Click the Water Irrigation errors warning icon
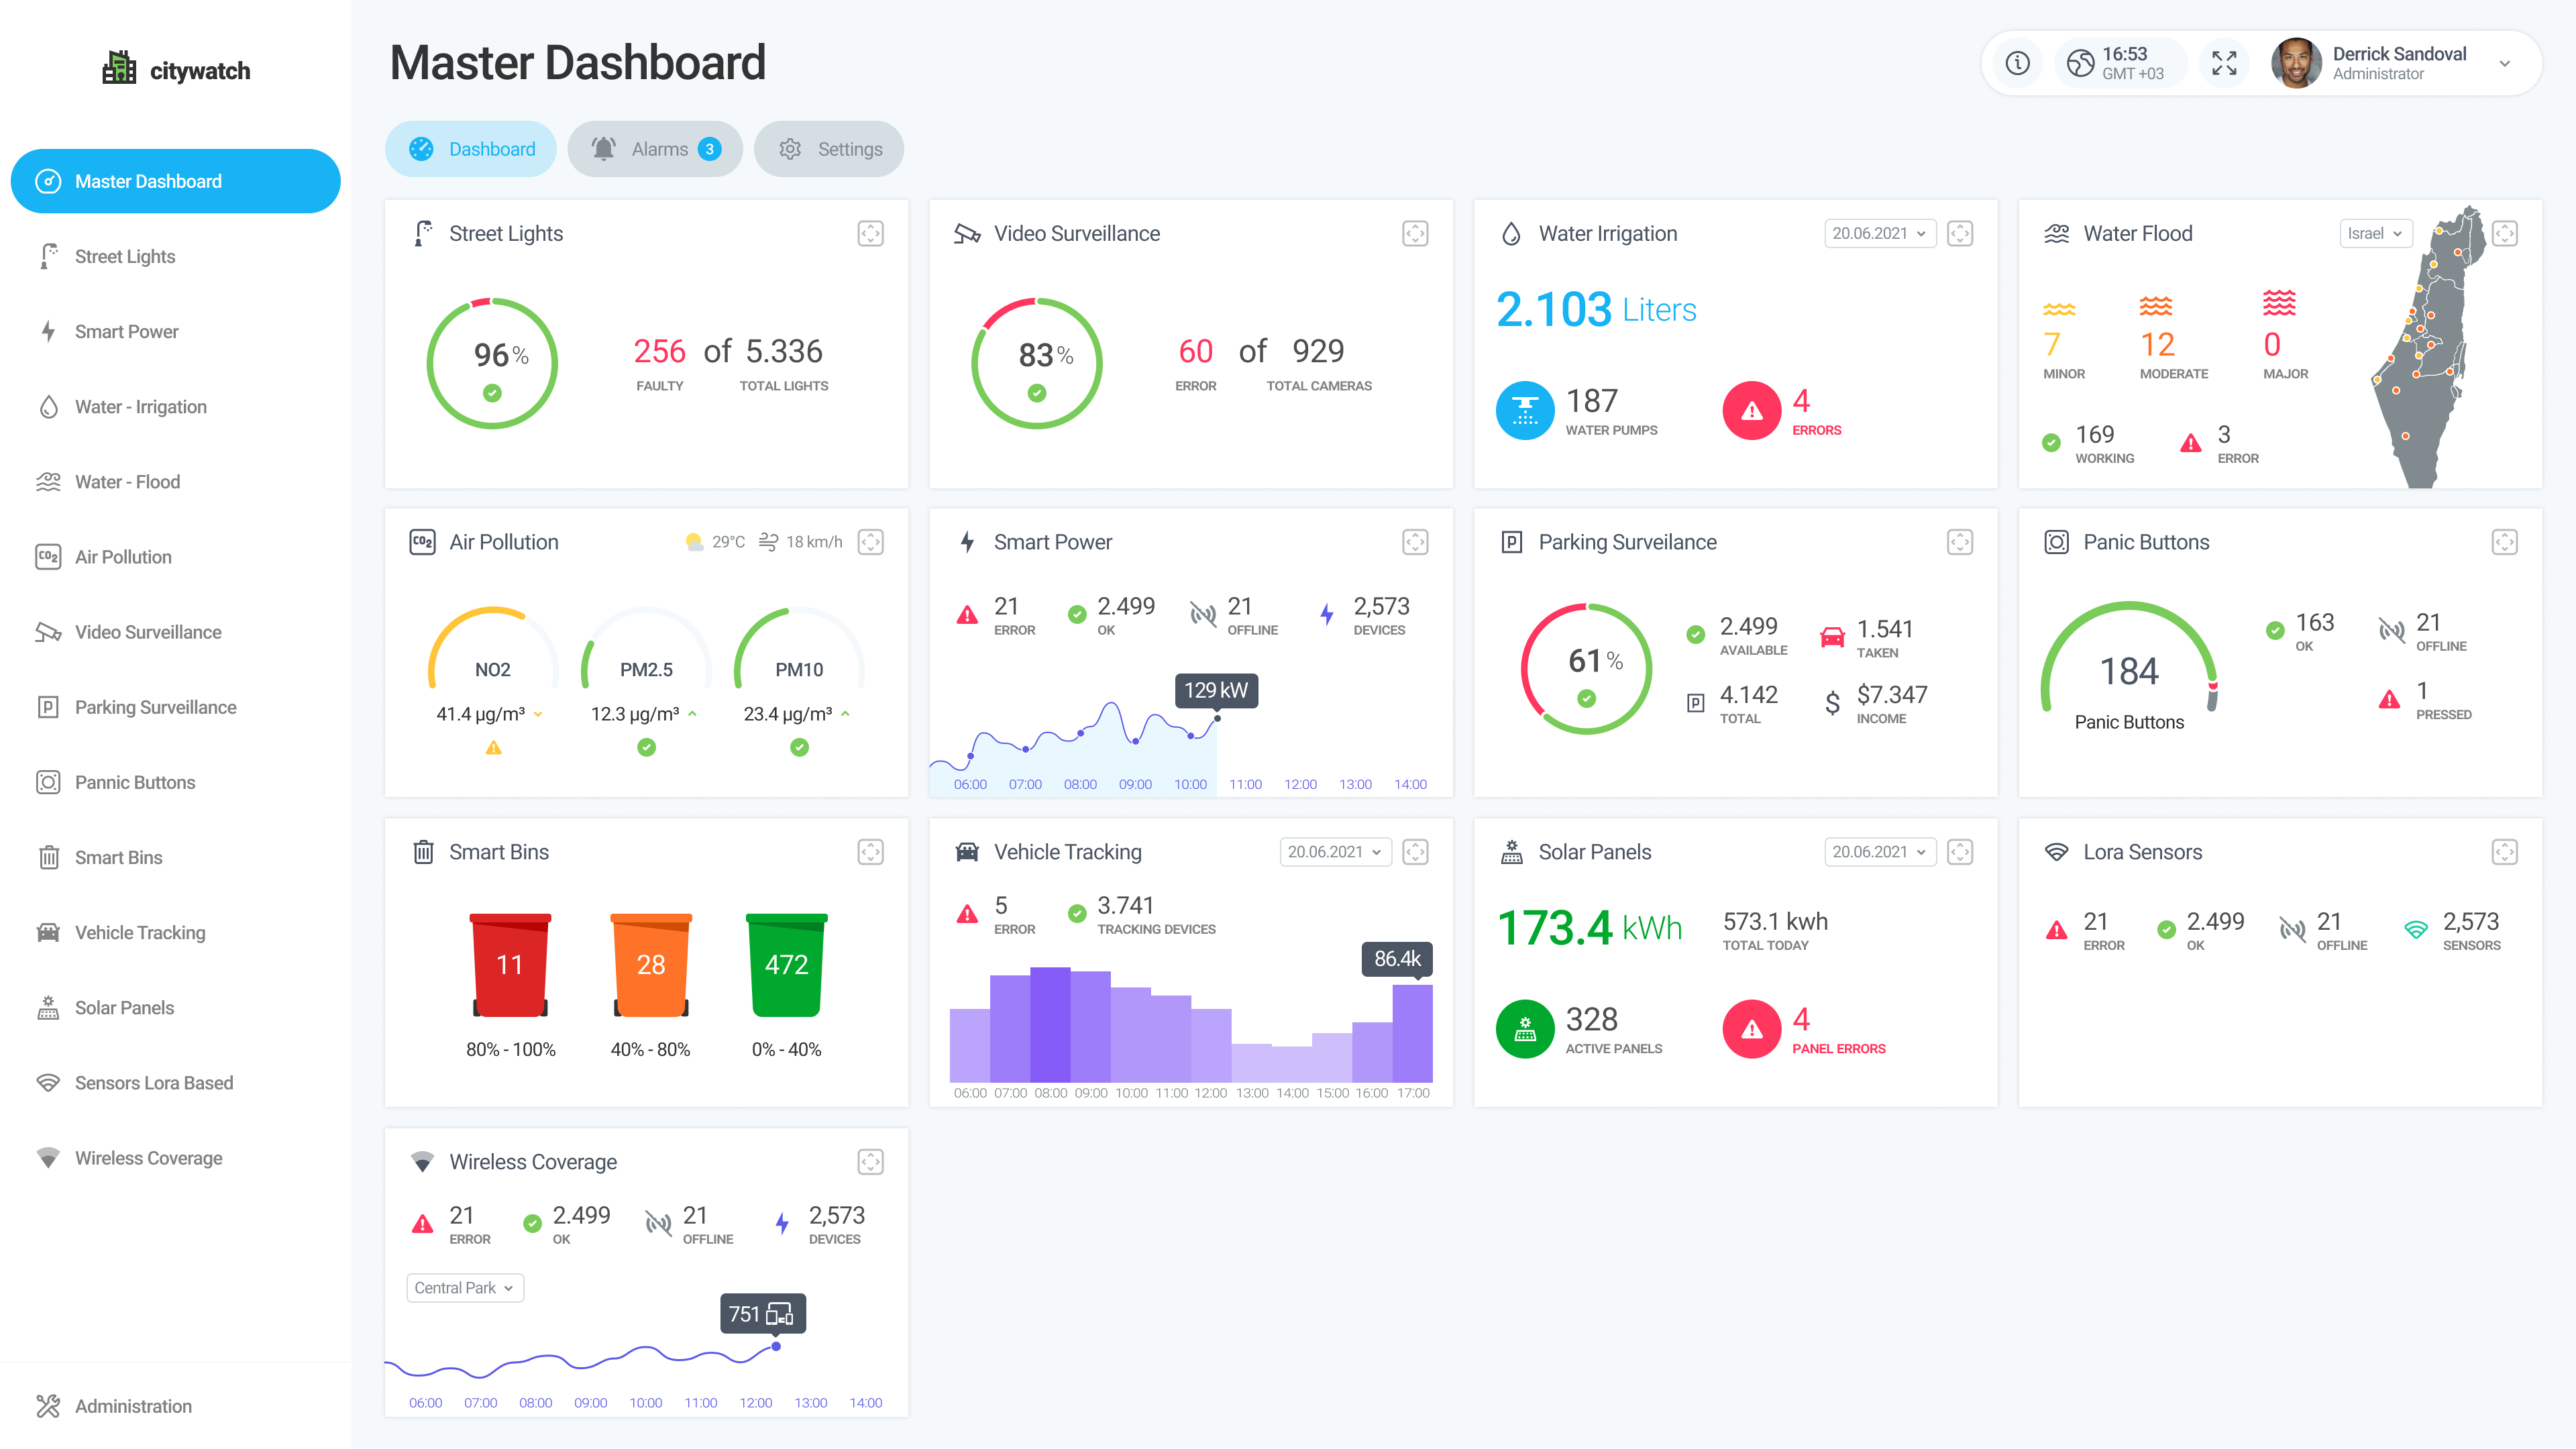2576x1449 pixels. 1751,411
